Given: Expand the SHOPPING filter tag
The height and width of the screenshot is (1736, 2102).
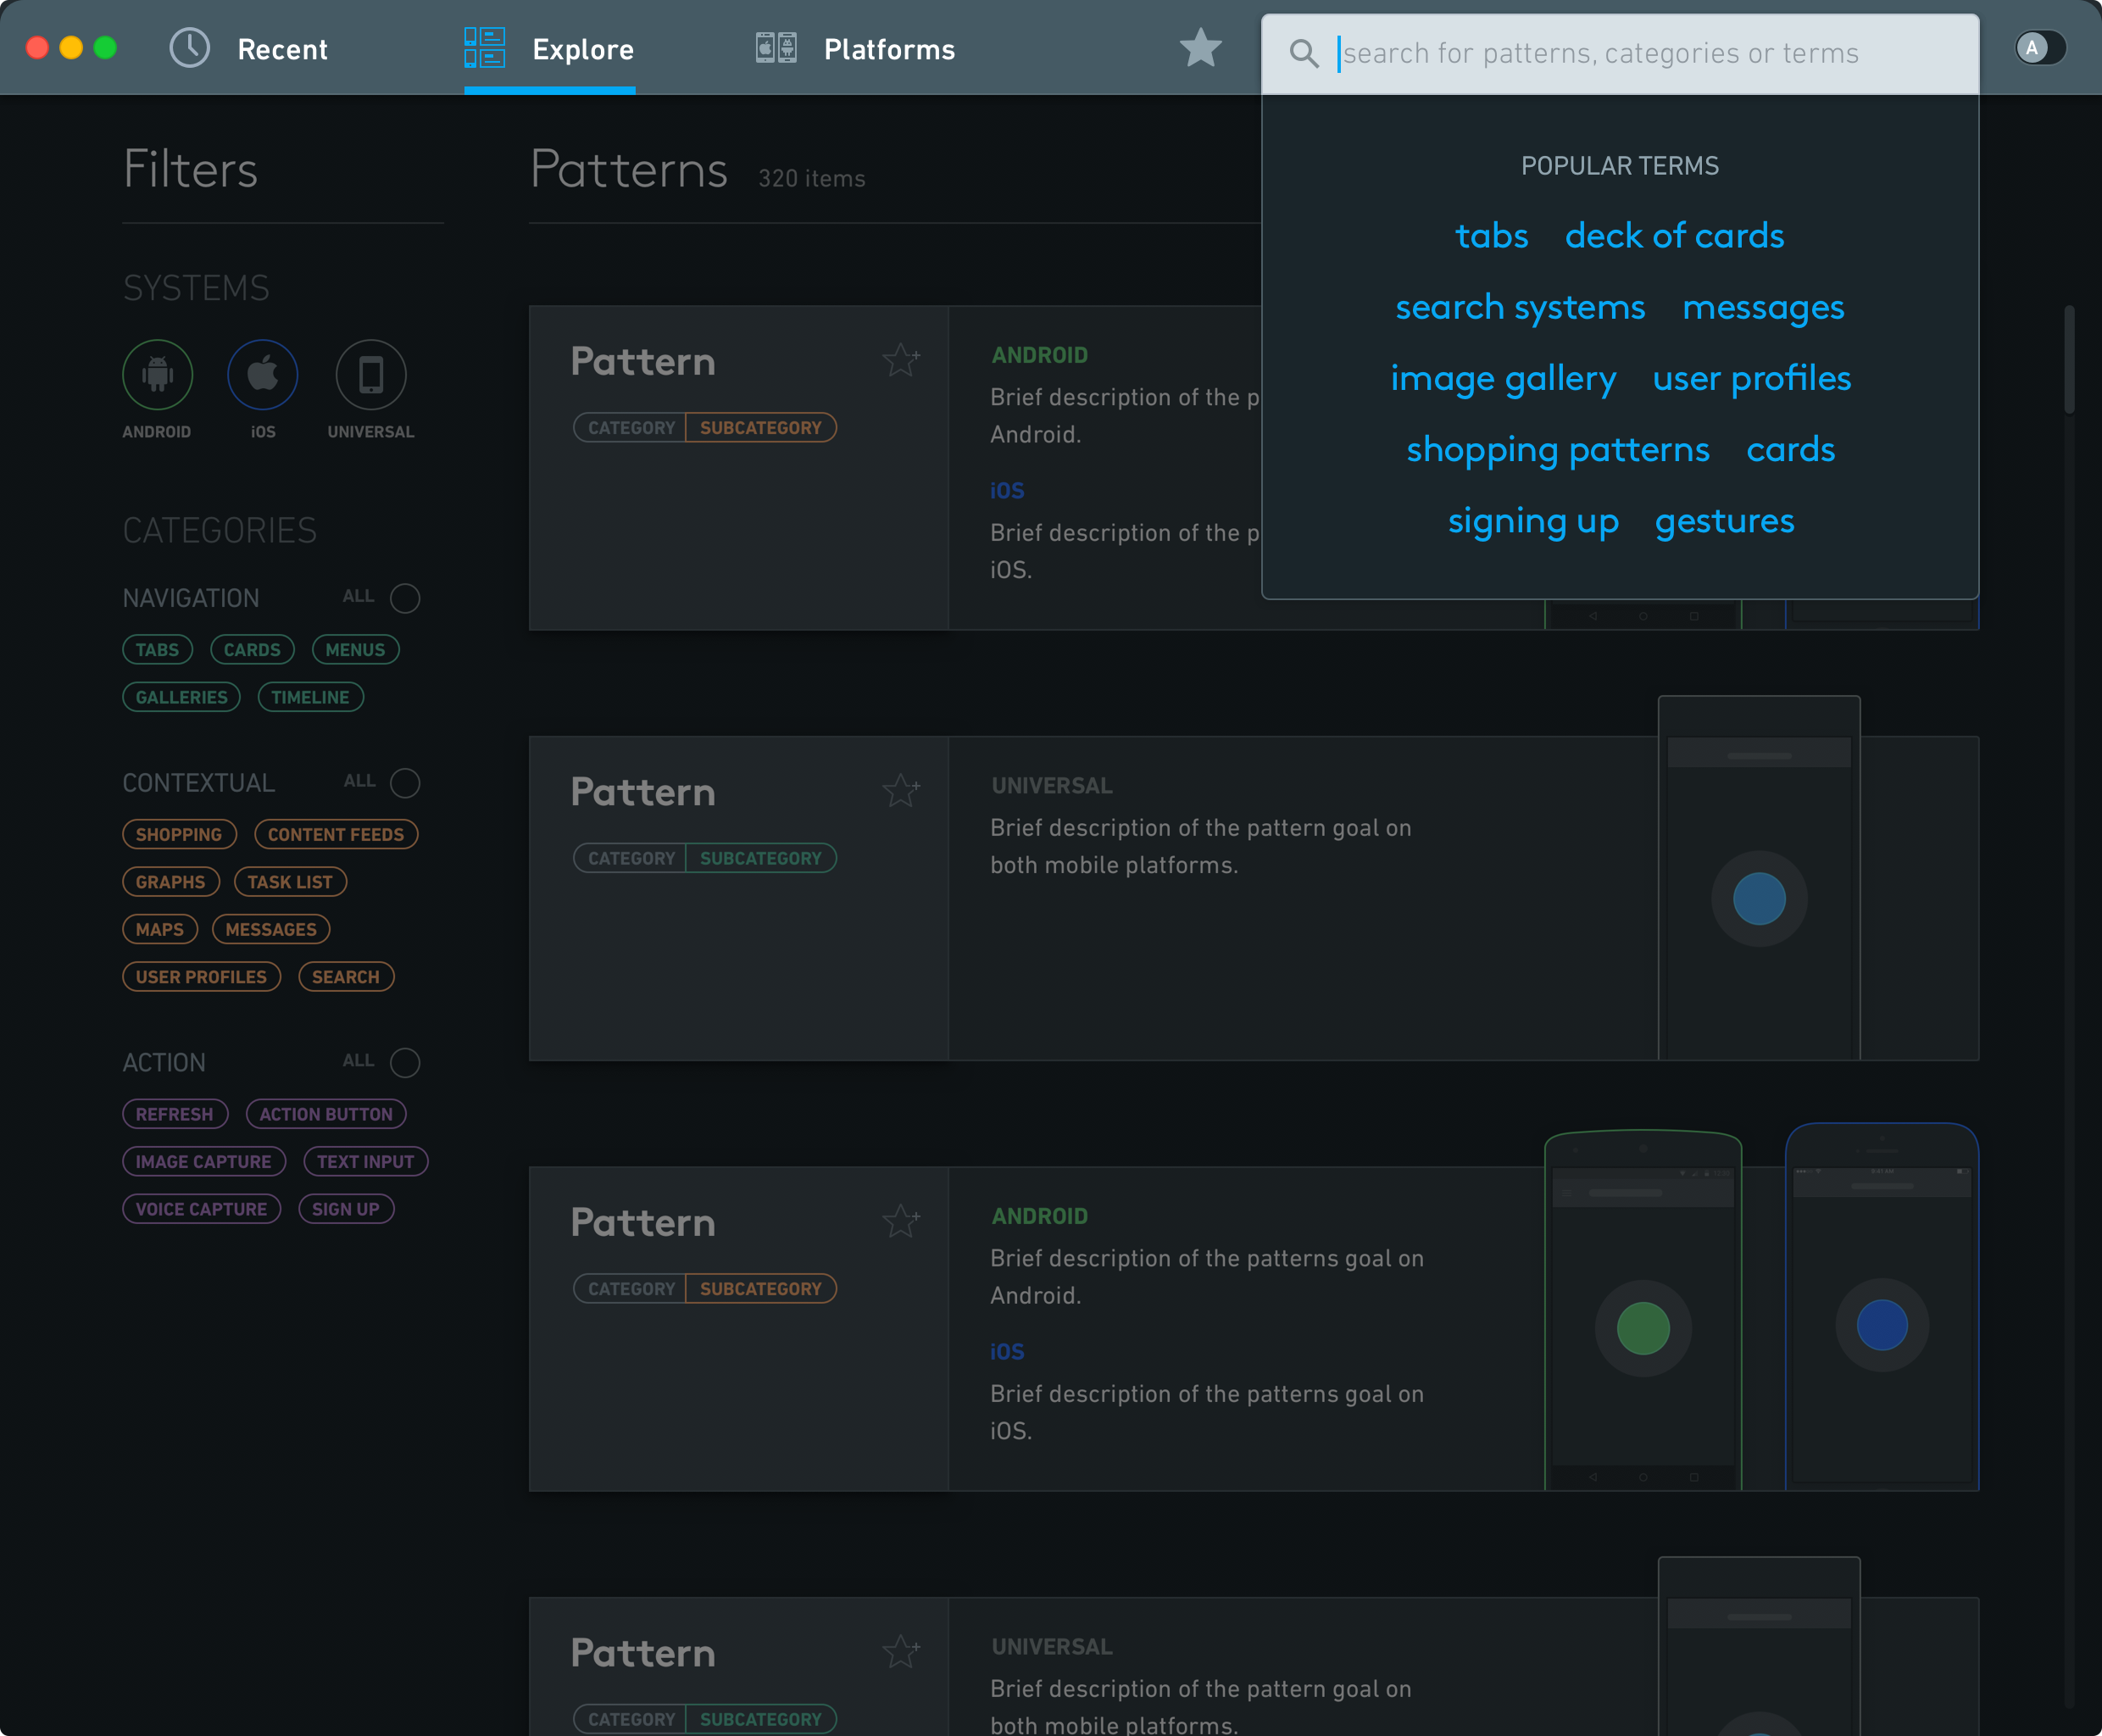Looking at the screenshot, I should 178,833.
